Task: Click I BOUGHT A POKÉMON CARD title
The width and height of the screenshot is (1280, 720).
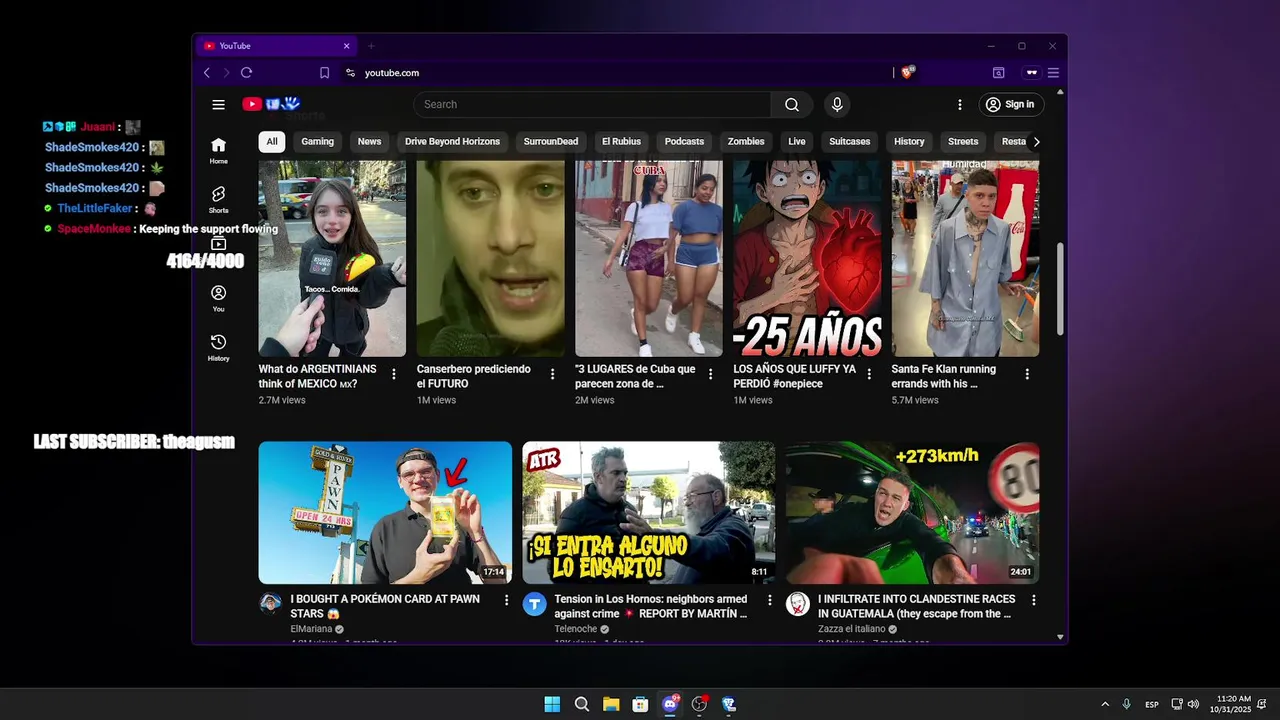Action: click(x=385, y=606)
